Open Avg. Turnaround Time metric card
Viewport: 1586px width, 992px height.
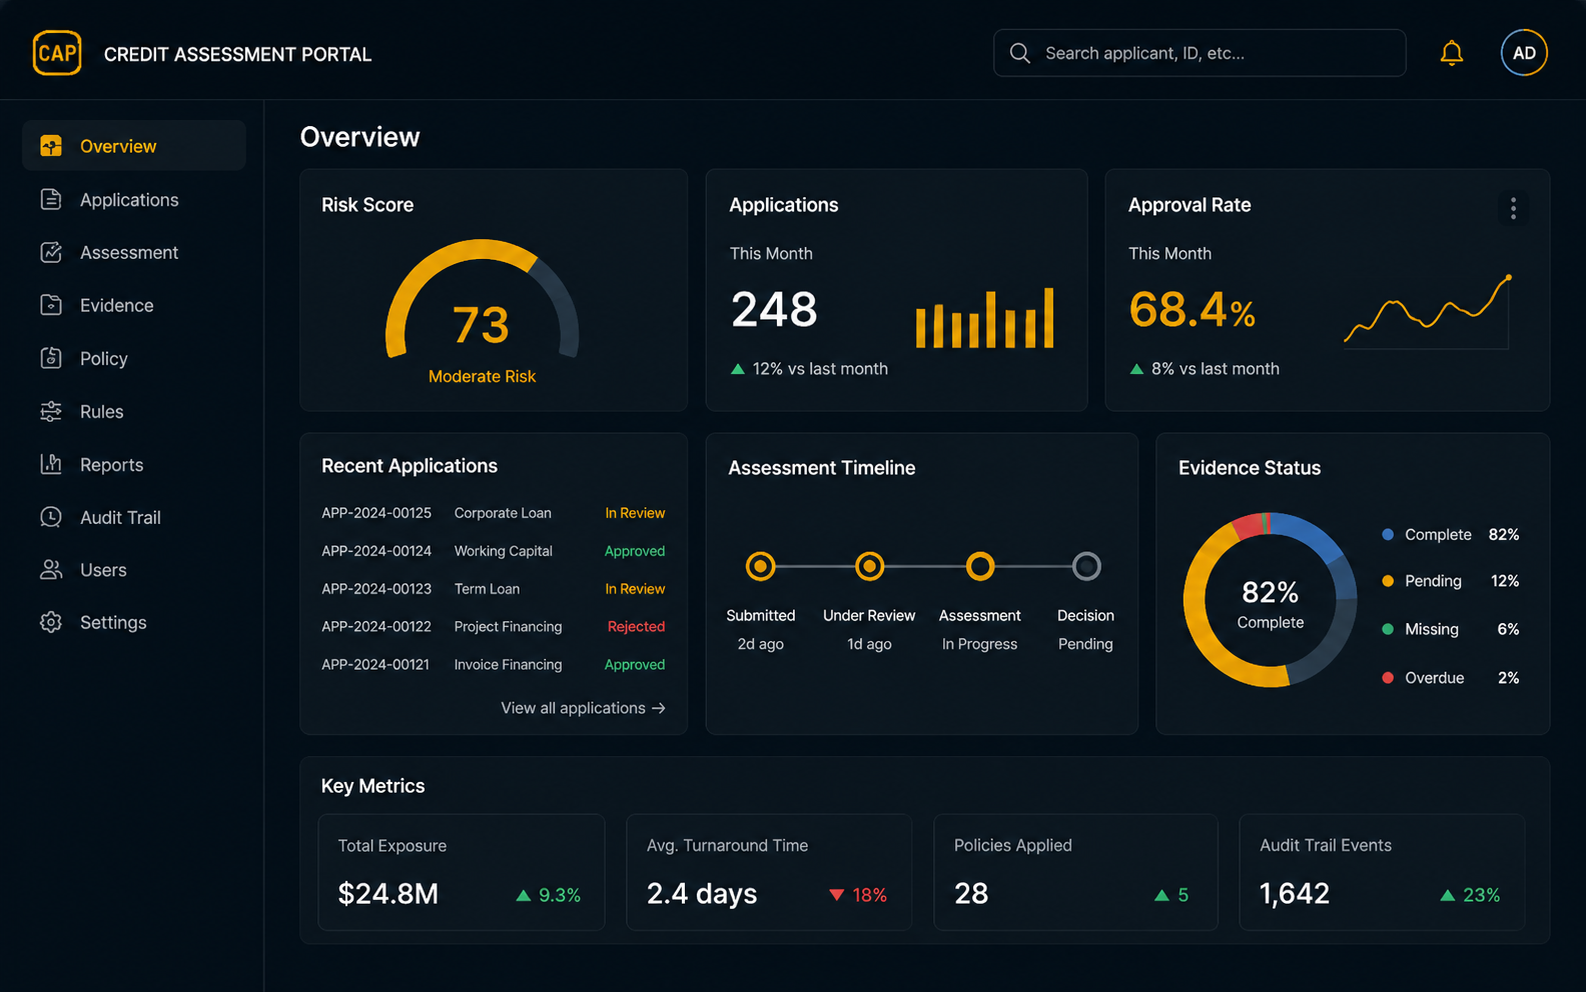tap(768, 872)
